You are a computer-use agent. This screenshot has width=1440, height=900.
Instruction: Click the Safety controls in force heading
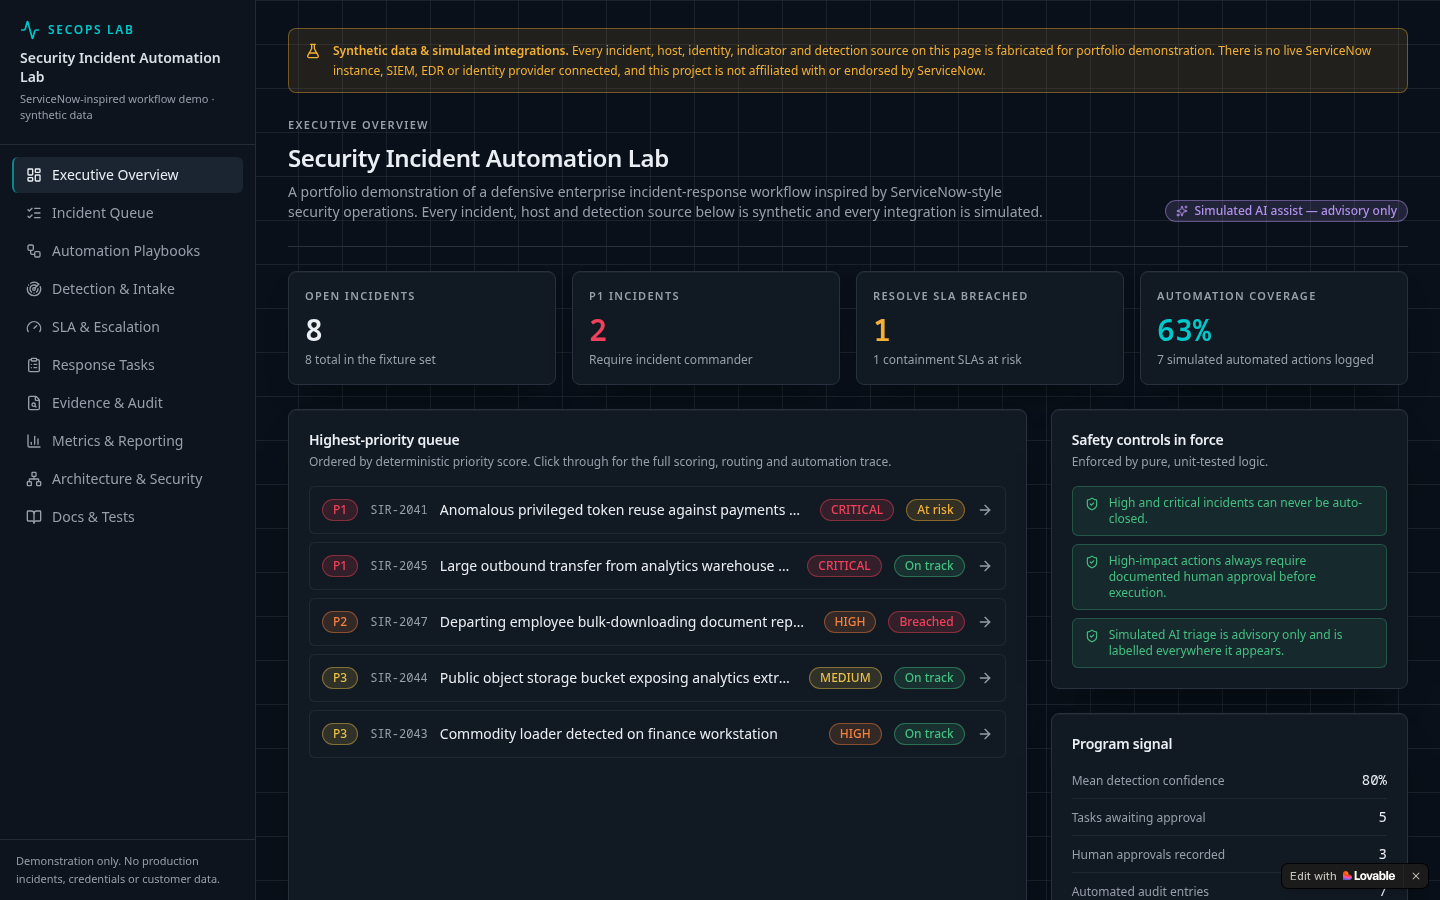tap(1147, 440)
